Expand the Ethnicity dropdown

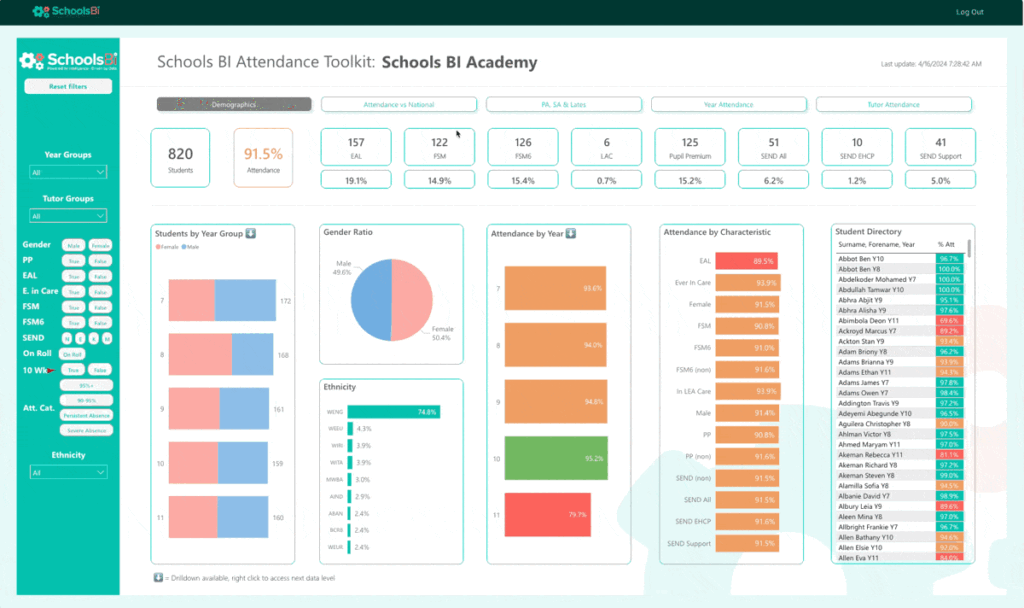[68, 472]
